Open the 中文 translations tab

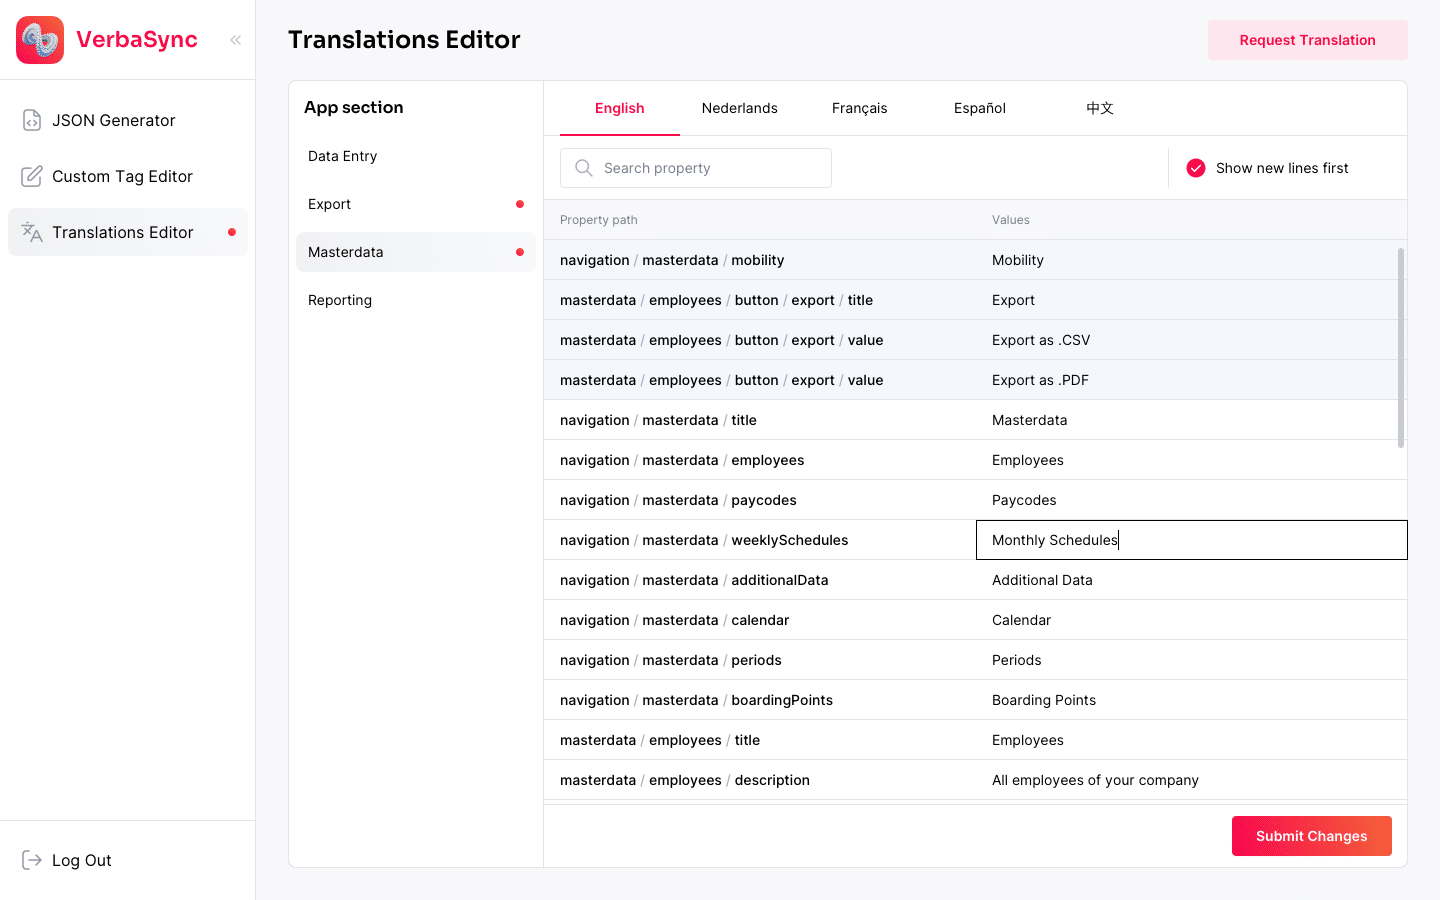pos(1100,108)
